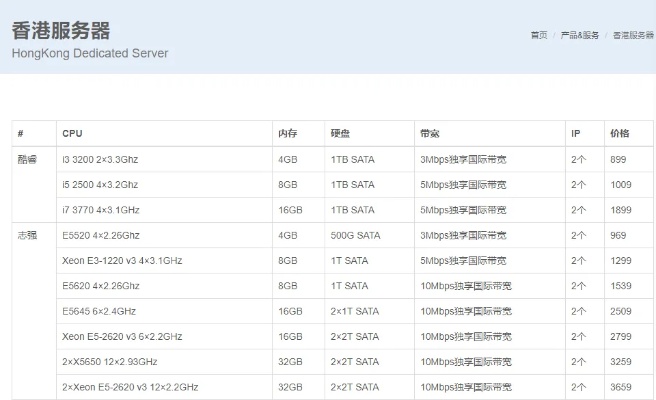The height and width of the screenshot is (400, 656).
Task: Select the 香港服务器 breadcrumb item
Action: tap(633, 35)
